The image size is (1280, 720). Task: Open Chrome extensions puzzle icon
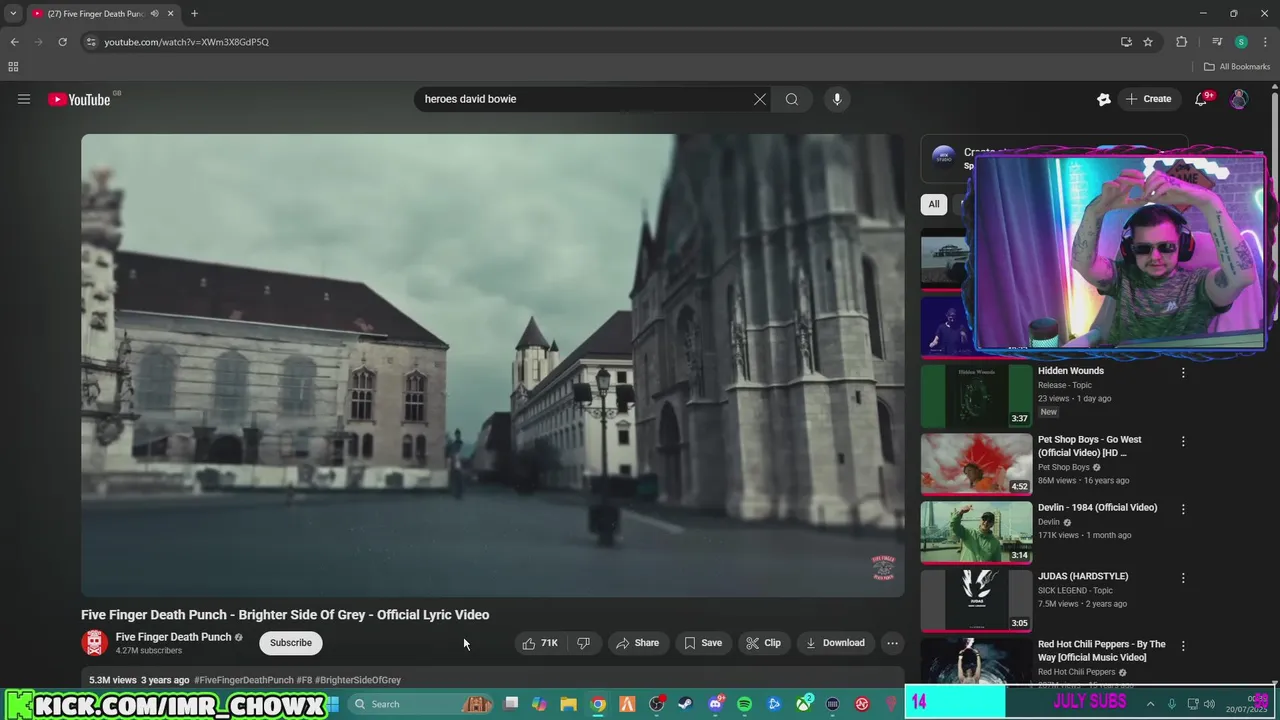click(x=1182, y=42)
